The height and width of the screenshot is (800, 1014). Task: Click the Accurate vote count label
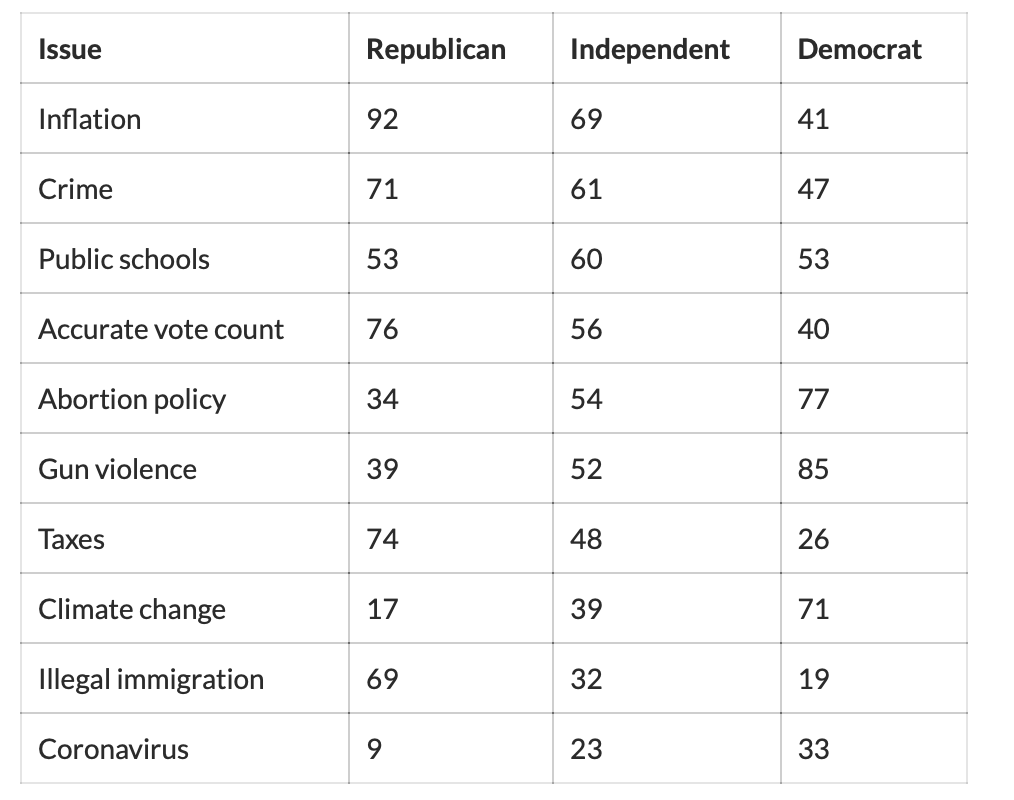click(x=161, y=329)
